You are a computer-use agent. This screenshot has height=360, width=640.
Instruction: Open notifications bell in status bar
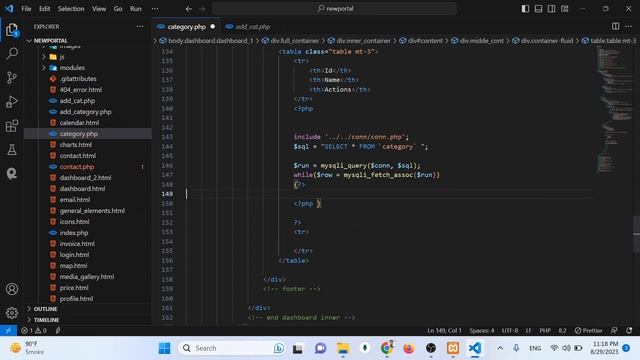coord(629,331)
